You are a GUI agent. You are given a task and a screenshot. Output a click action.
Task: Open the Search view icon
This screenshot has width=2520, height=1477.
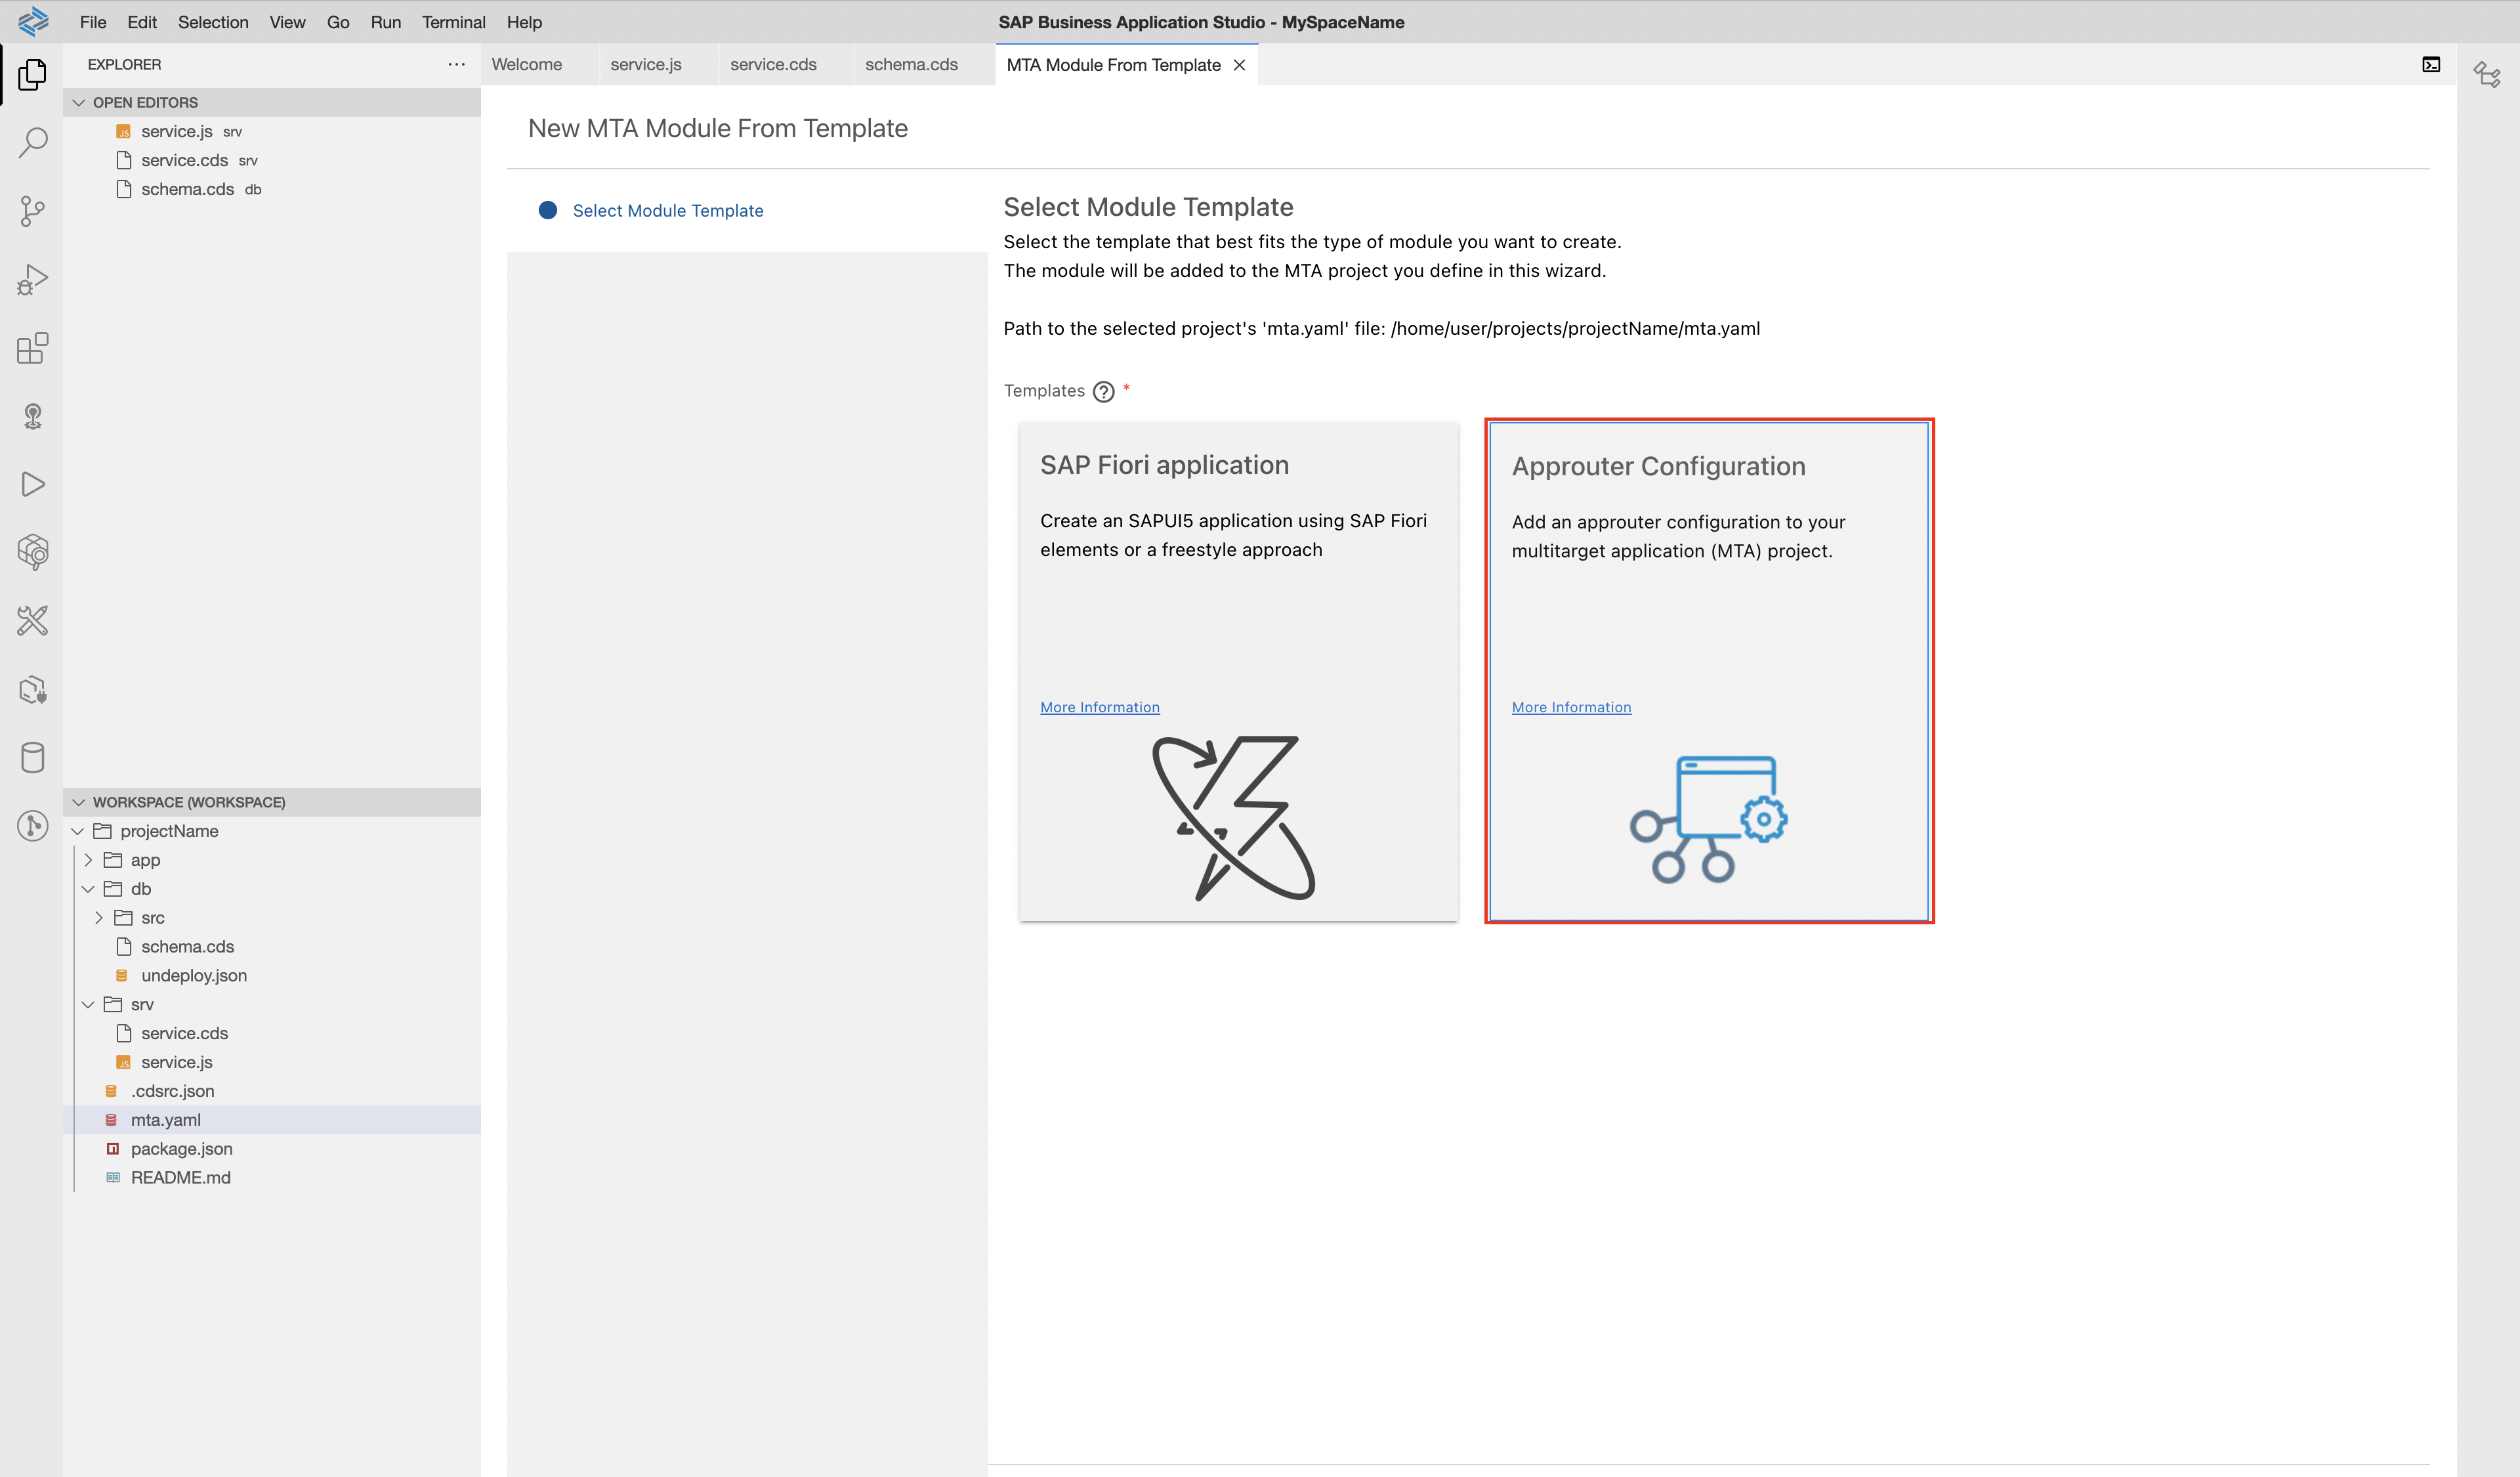click(x=32, y=142)
